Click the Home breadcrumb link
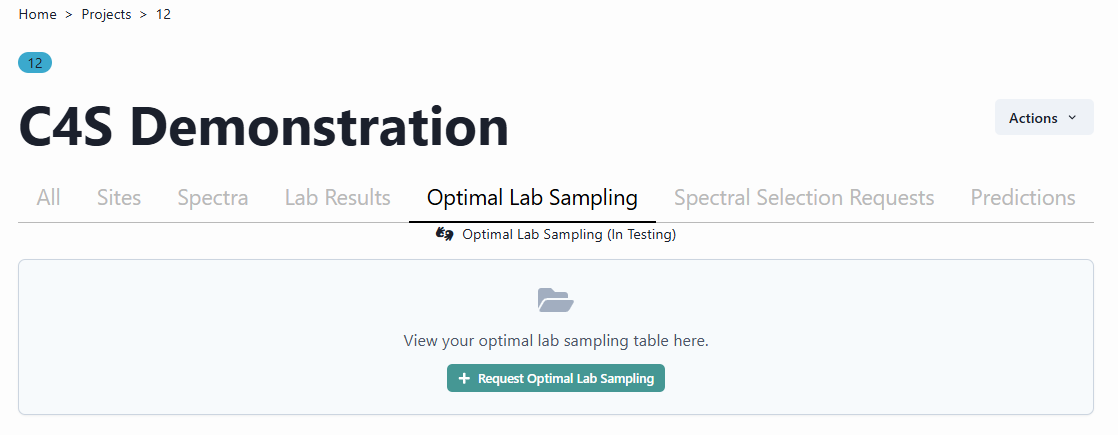This screenshot has width=1118, height=435. point(37,15)
